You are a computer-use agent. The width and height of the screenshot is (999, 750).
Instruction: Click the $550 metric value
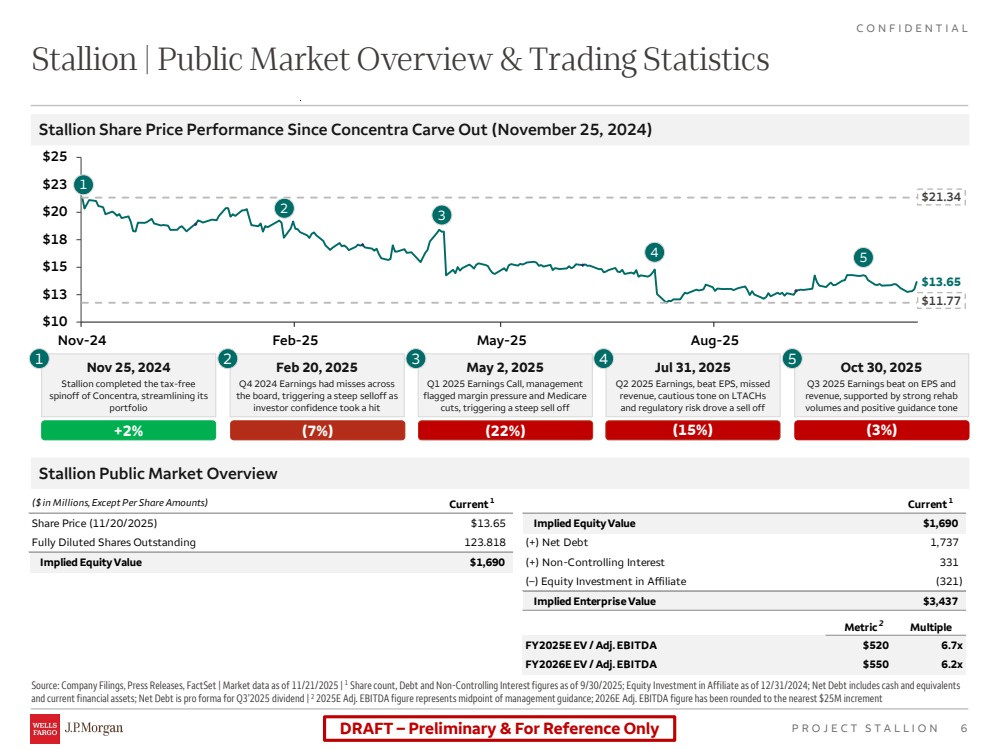875,664
